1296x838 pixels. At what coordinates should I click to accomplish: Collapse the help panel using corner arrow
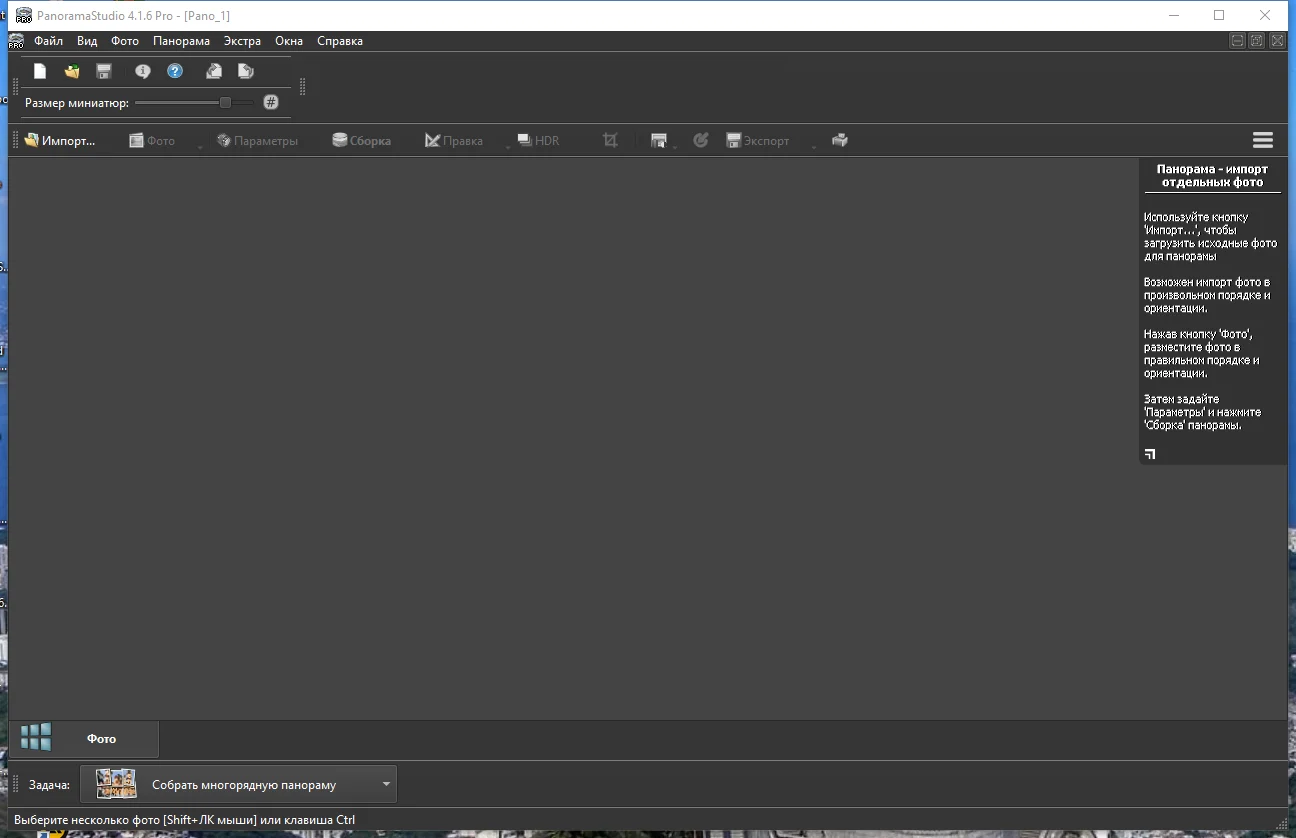coord(1150,454)
